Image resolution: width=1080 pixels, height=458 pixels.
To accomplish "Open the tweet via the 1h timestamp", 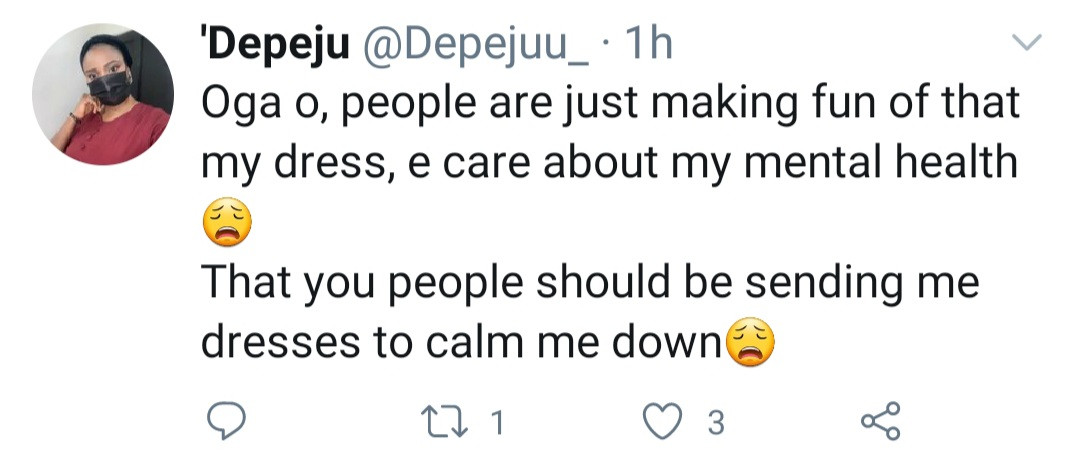I will 647,46.
